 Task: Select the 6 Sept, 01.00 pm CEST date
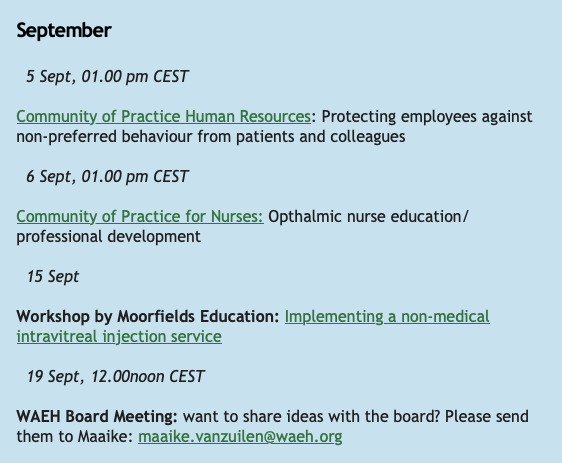tap(107, 176)
